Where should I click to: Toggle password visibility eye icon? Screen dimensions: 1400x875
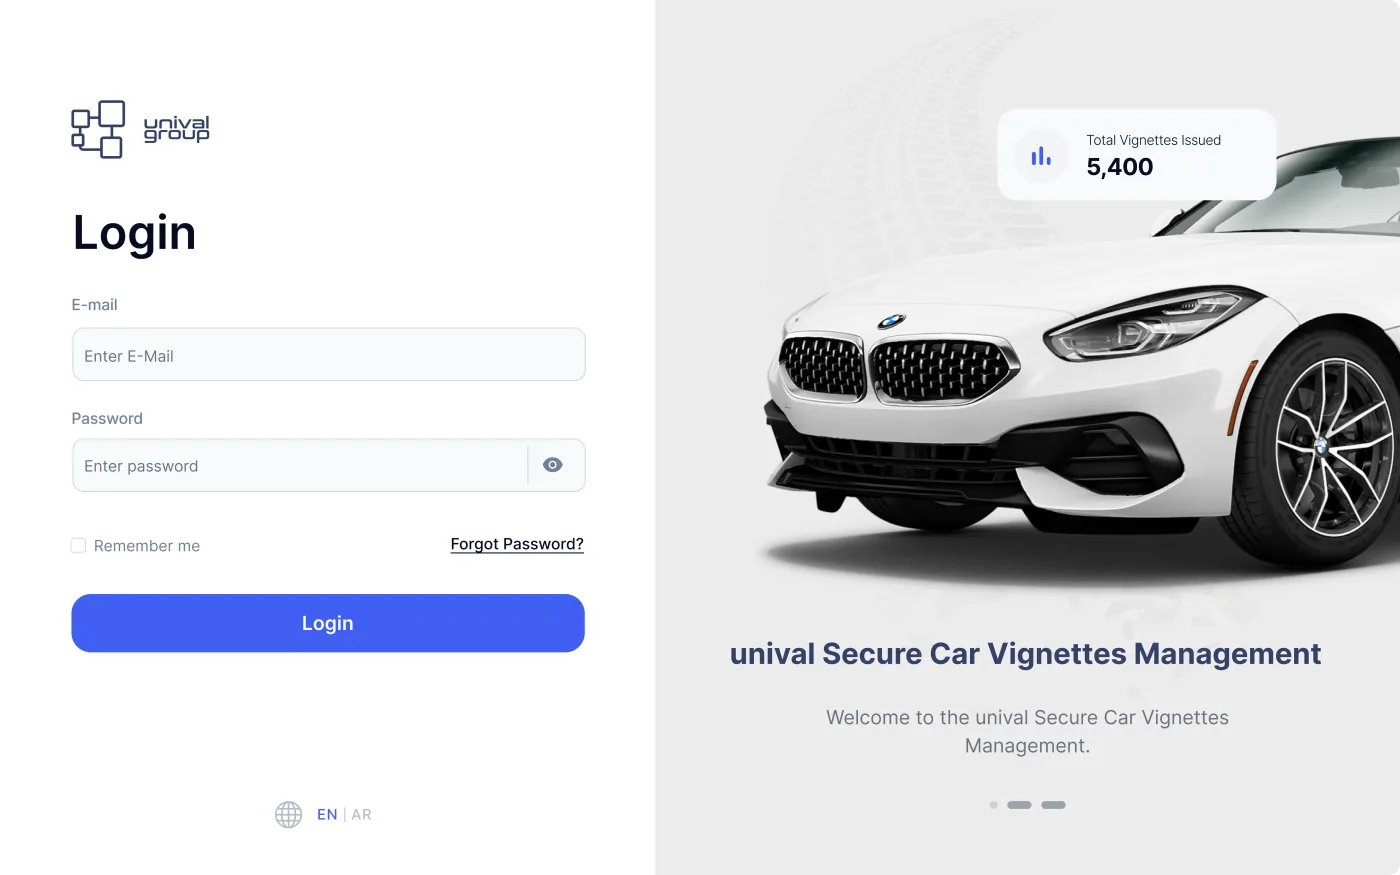pos(553,465)
